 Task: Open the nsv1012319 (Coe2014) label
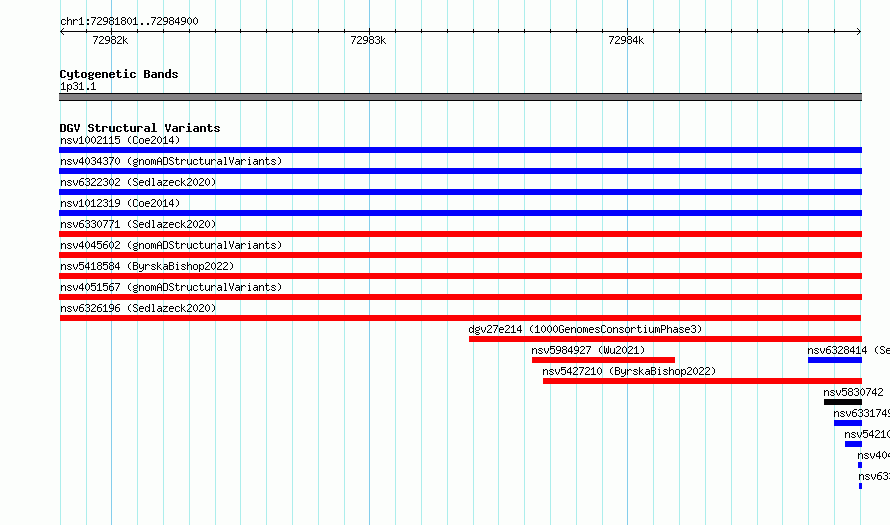click(120, 203)
